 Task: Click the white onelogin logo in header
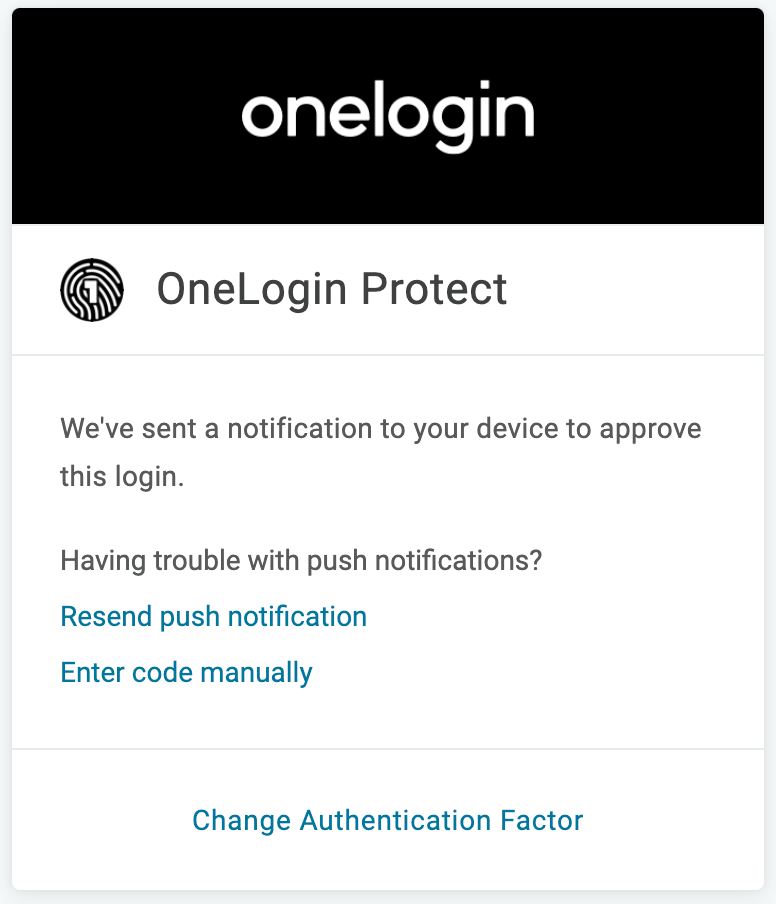[388, 116]
